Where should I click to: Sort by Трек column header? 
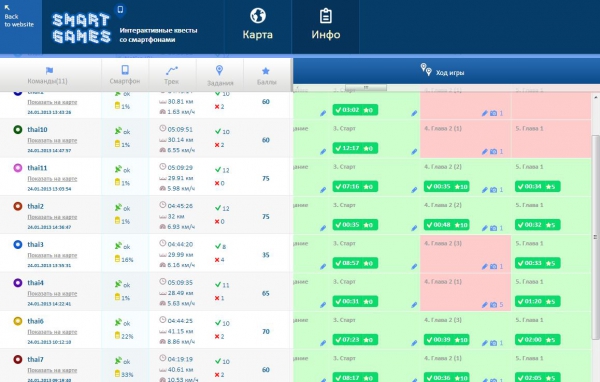[x=171, y=75]
